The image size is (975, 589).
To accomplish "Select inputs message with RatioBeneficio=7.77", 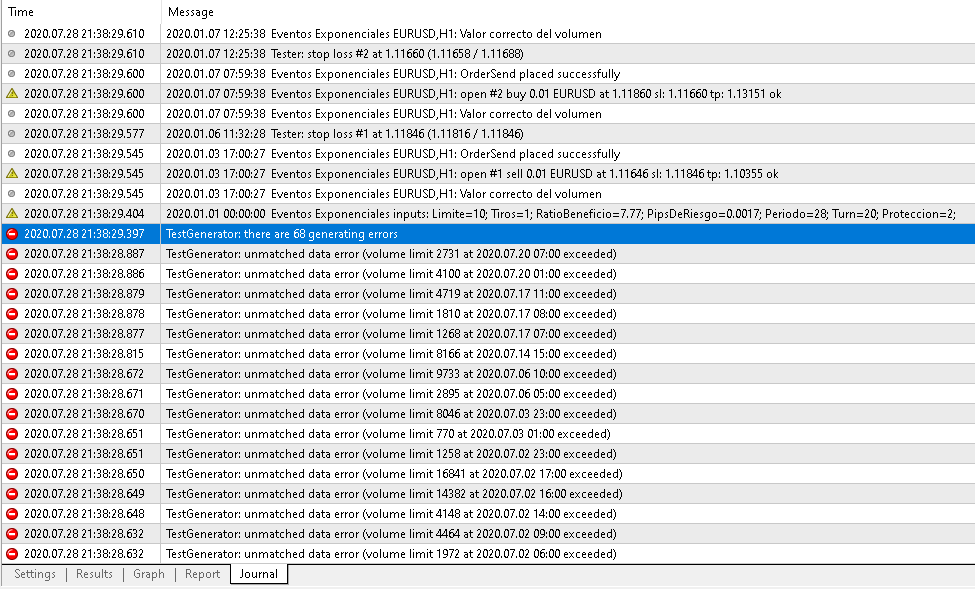I will point(560,214).
